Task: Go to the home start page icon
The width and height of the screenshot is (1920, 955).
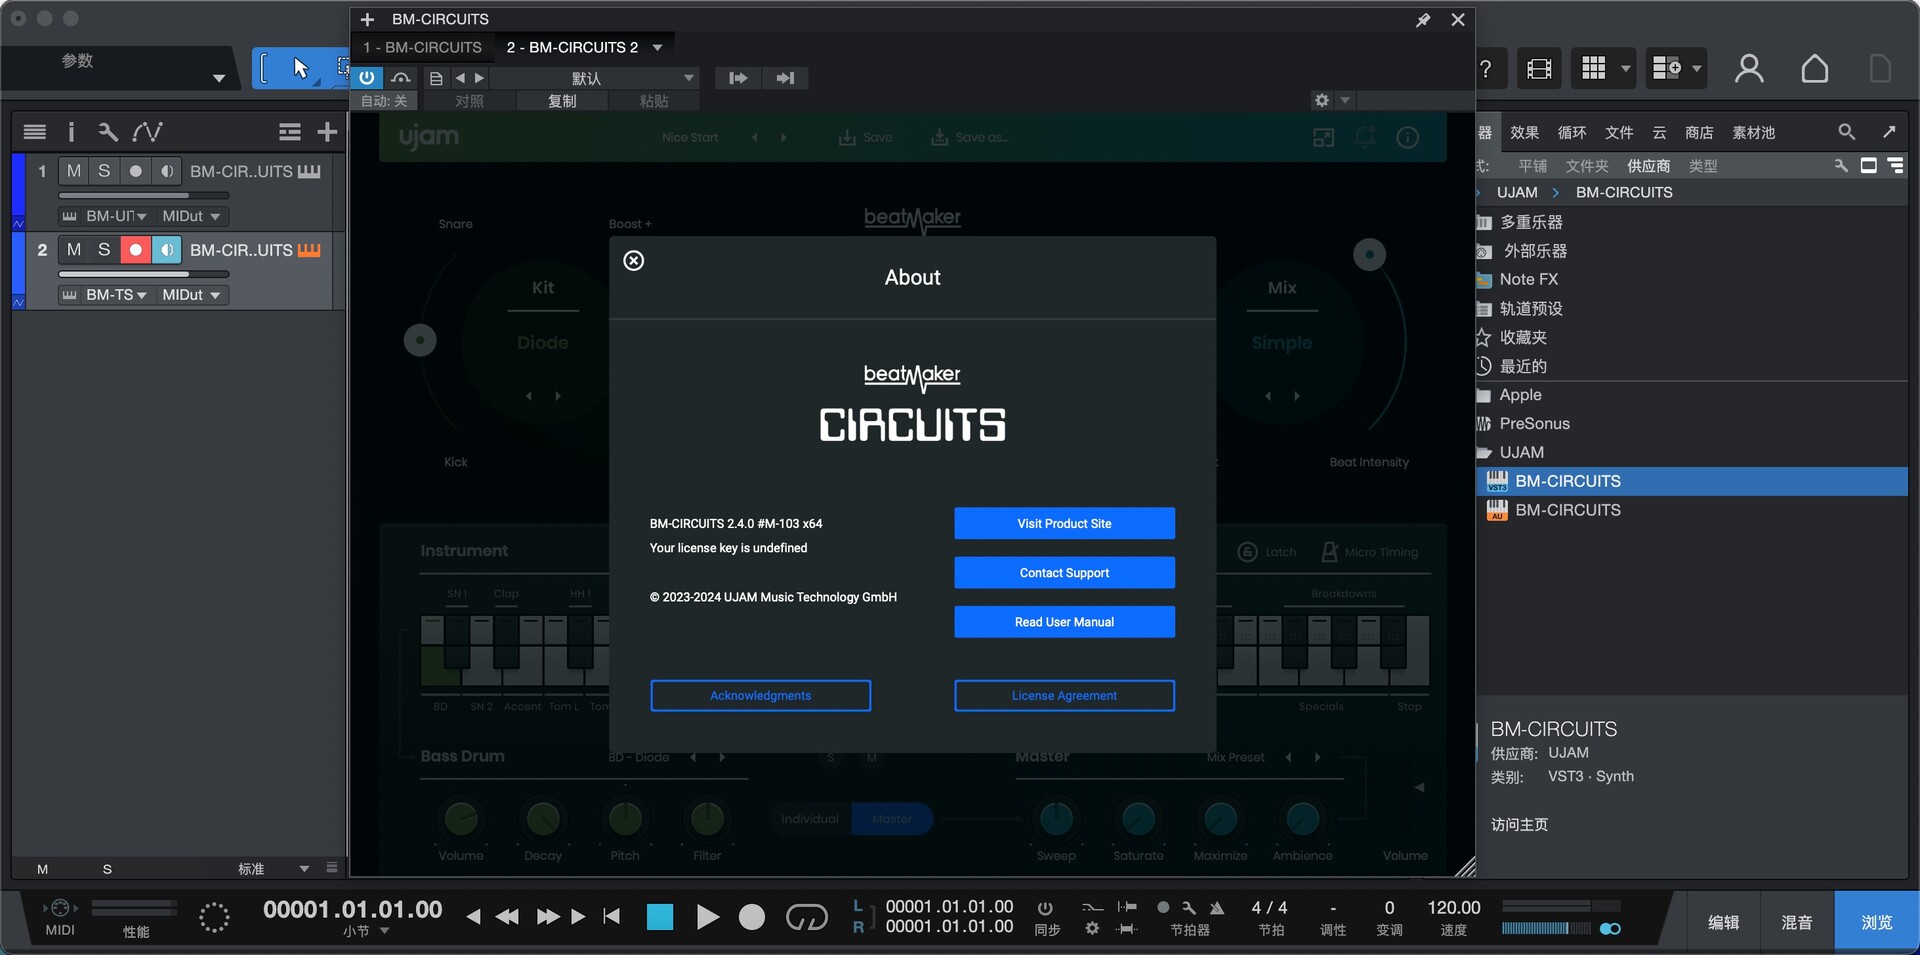Action: (1815, 69)
